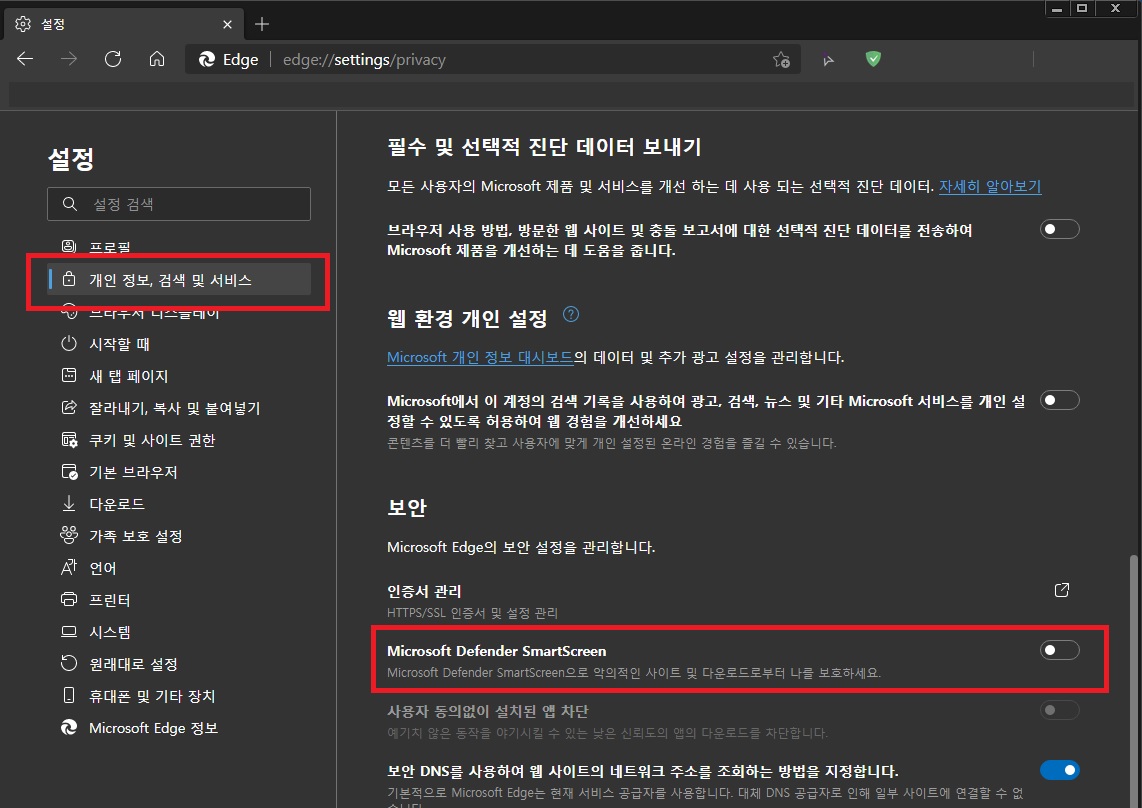
Task: Open 프린터 settings
Action: coord(178,600)
